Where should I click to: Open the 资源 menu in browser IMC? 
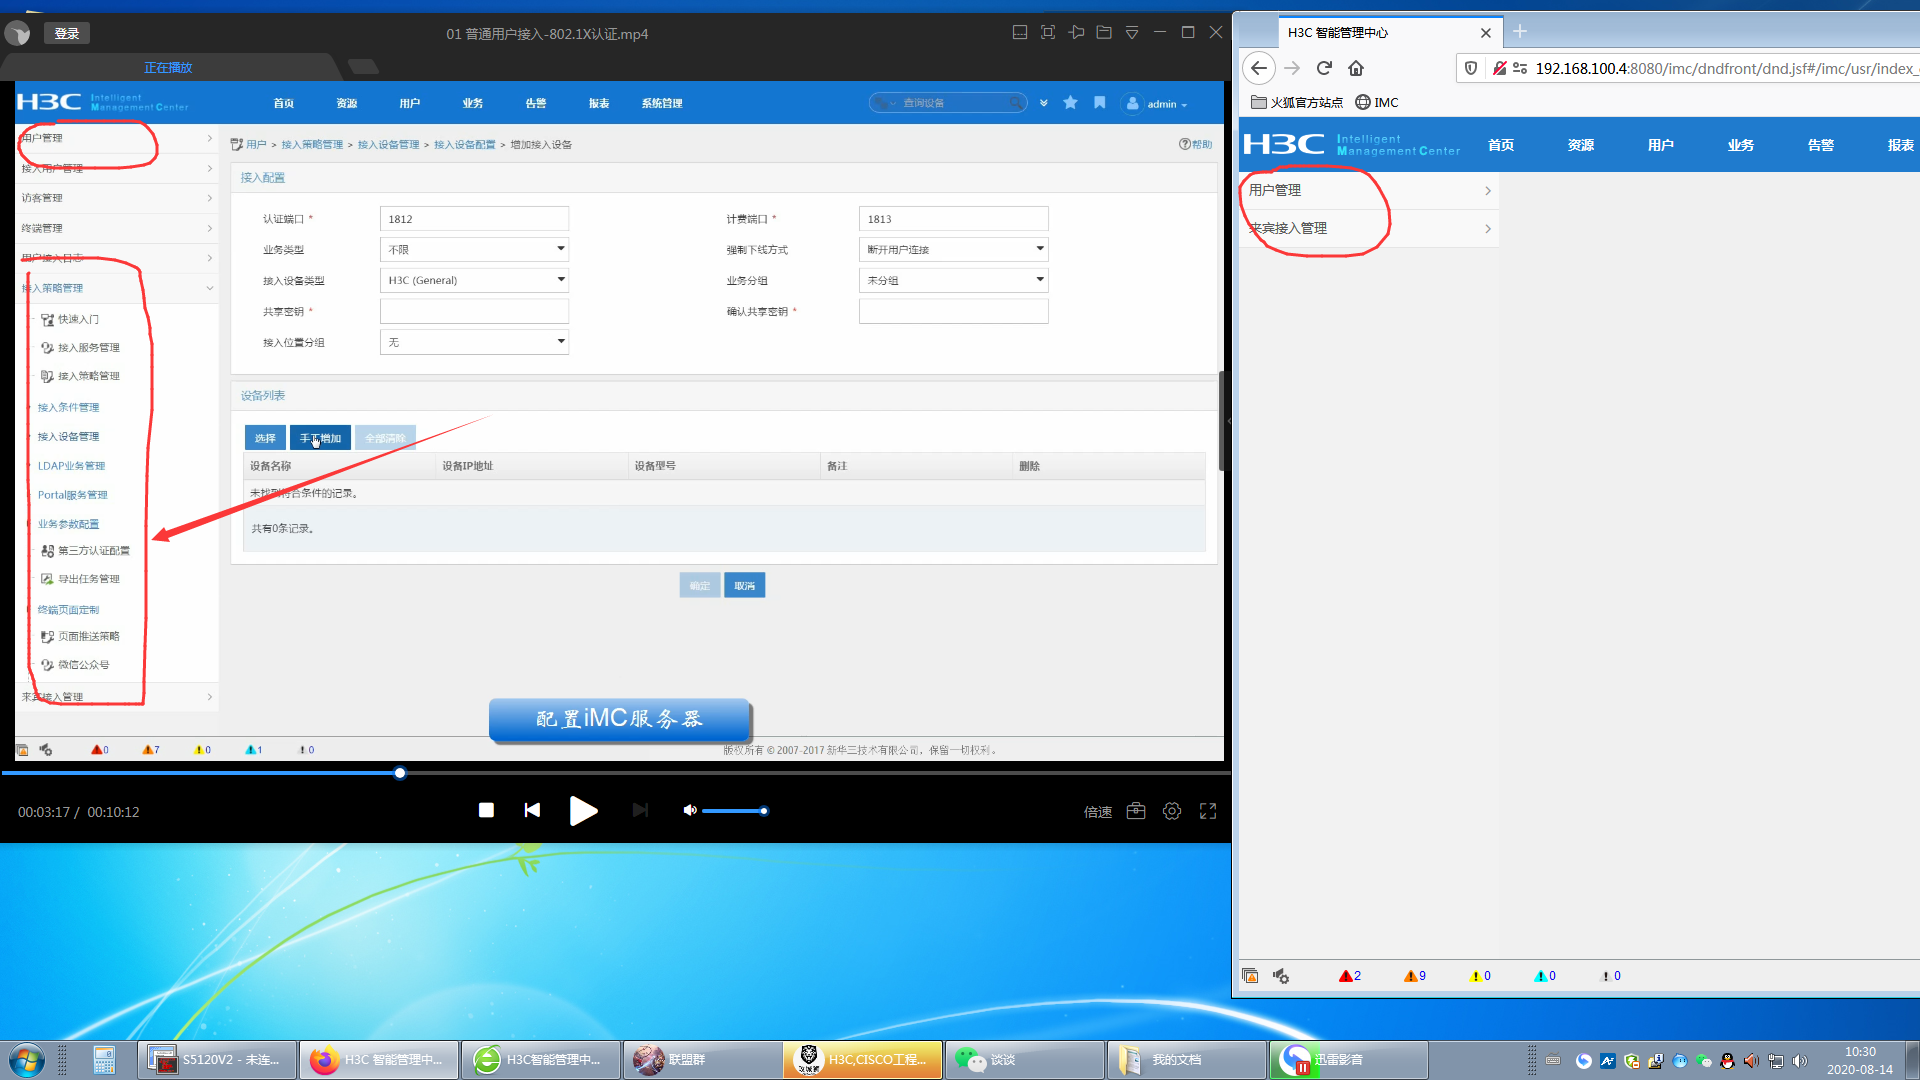1580,145
